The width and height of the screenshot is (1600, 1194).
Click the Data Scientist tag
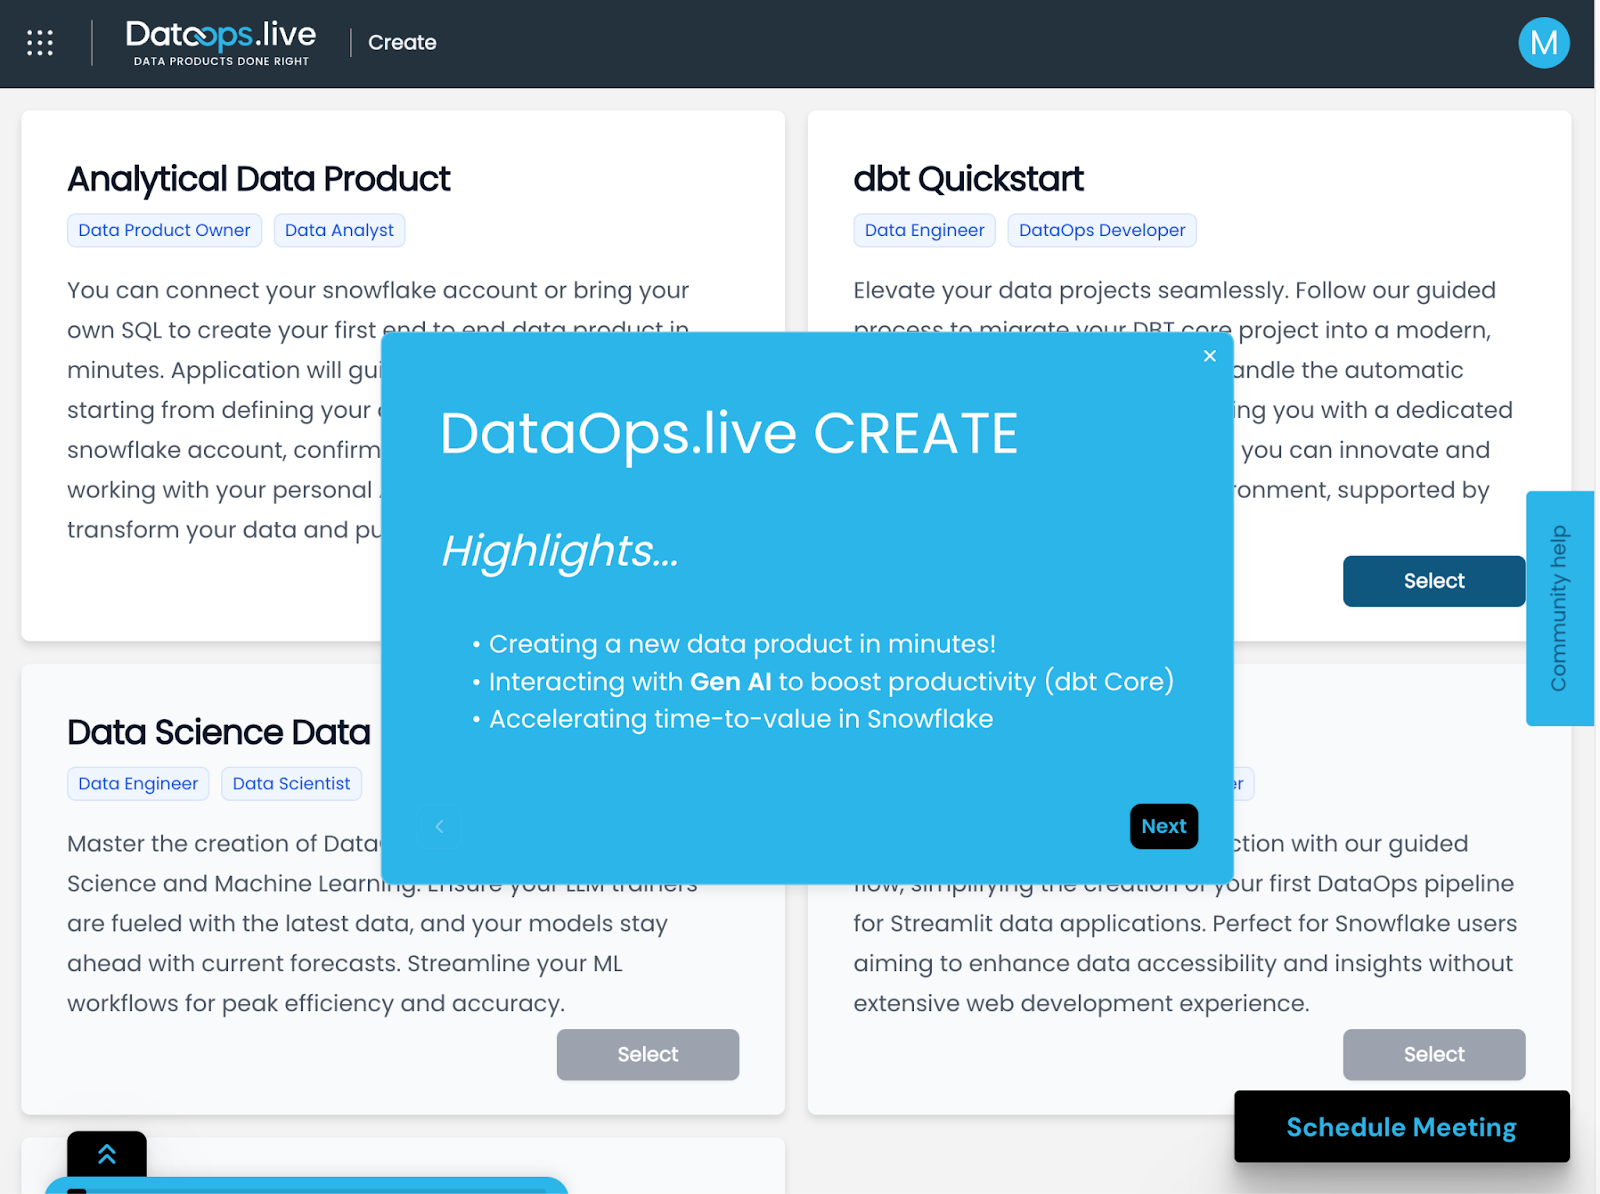tap(291, 783)
